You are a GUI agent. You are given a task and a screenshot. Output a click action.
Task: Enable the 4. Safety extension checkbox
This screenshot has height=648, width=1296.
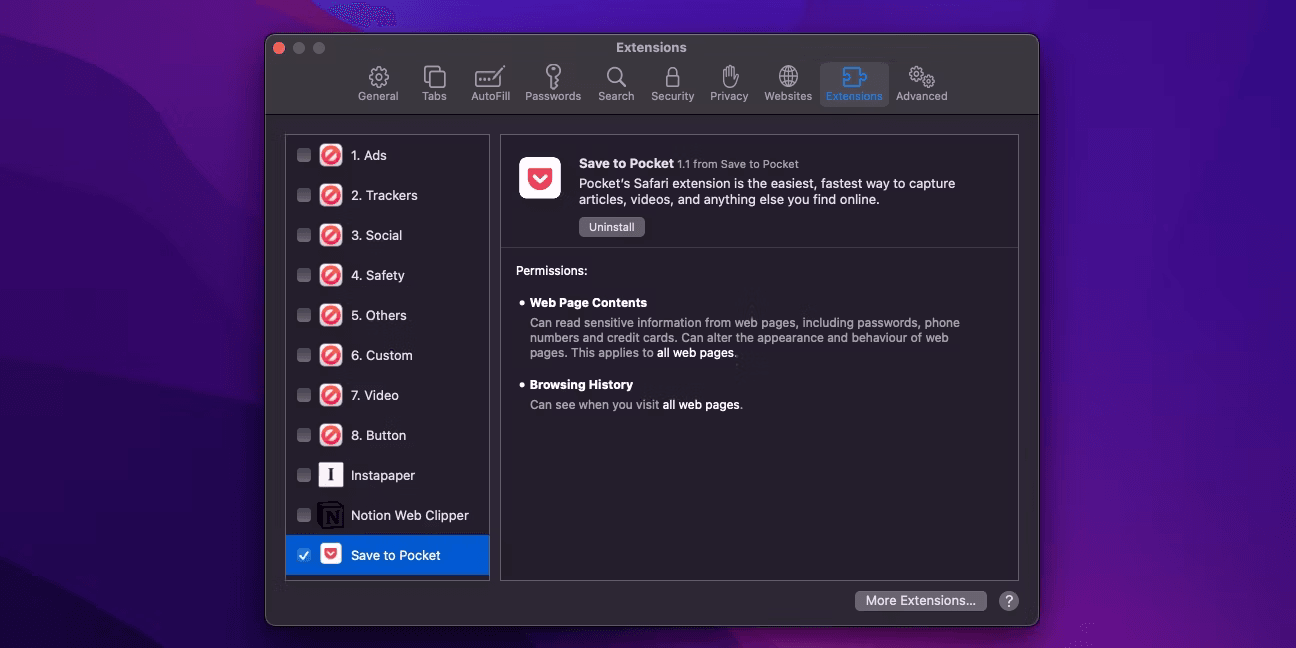coord(304,275)
